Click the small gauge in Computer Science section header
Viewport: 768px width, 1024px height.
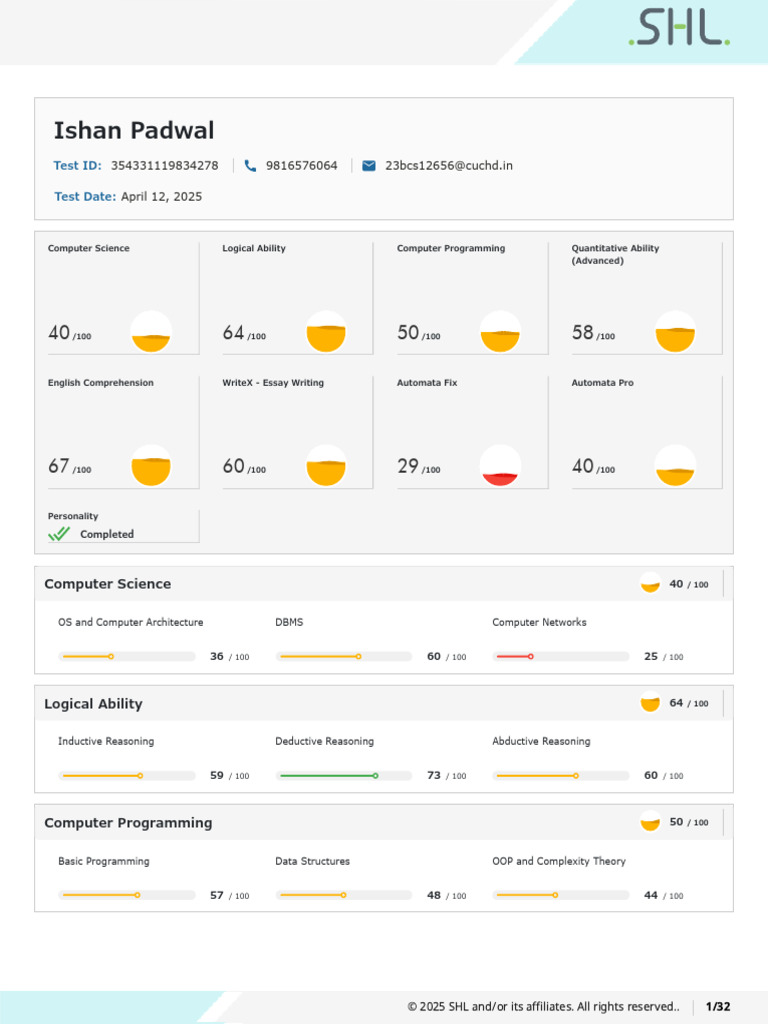tap(650, 583)
